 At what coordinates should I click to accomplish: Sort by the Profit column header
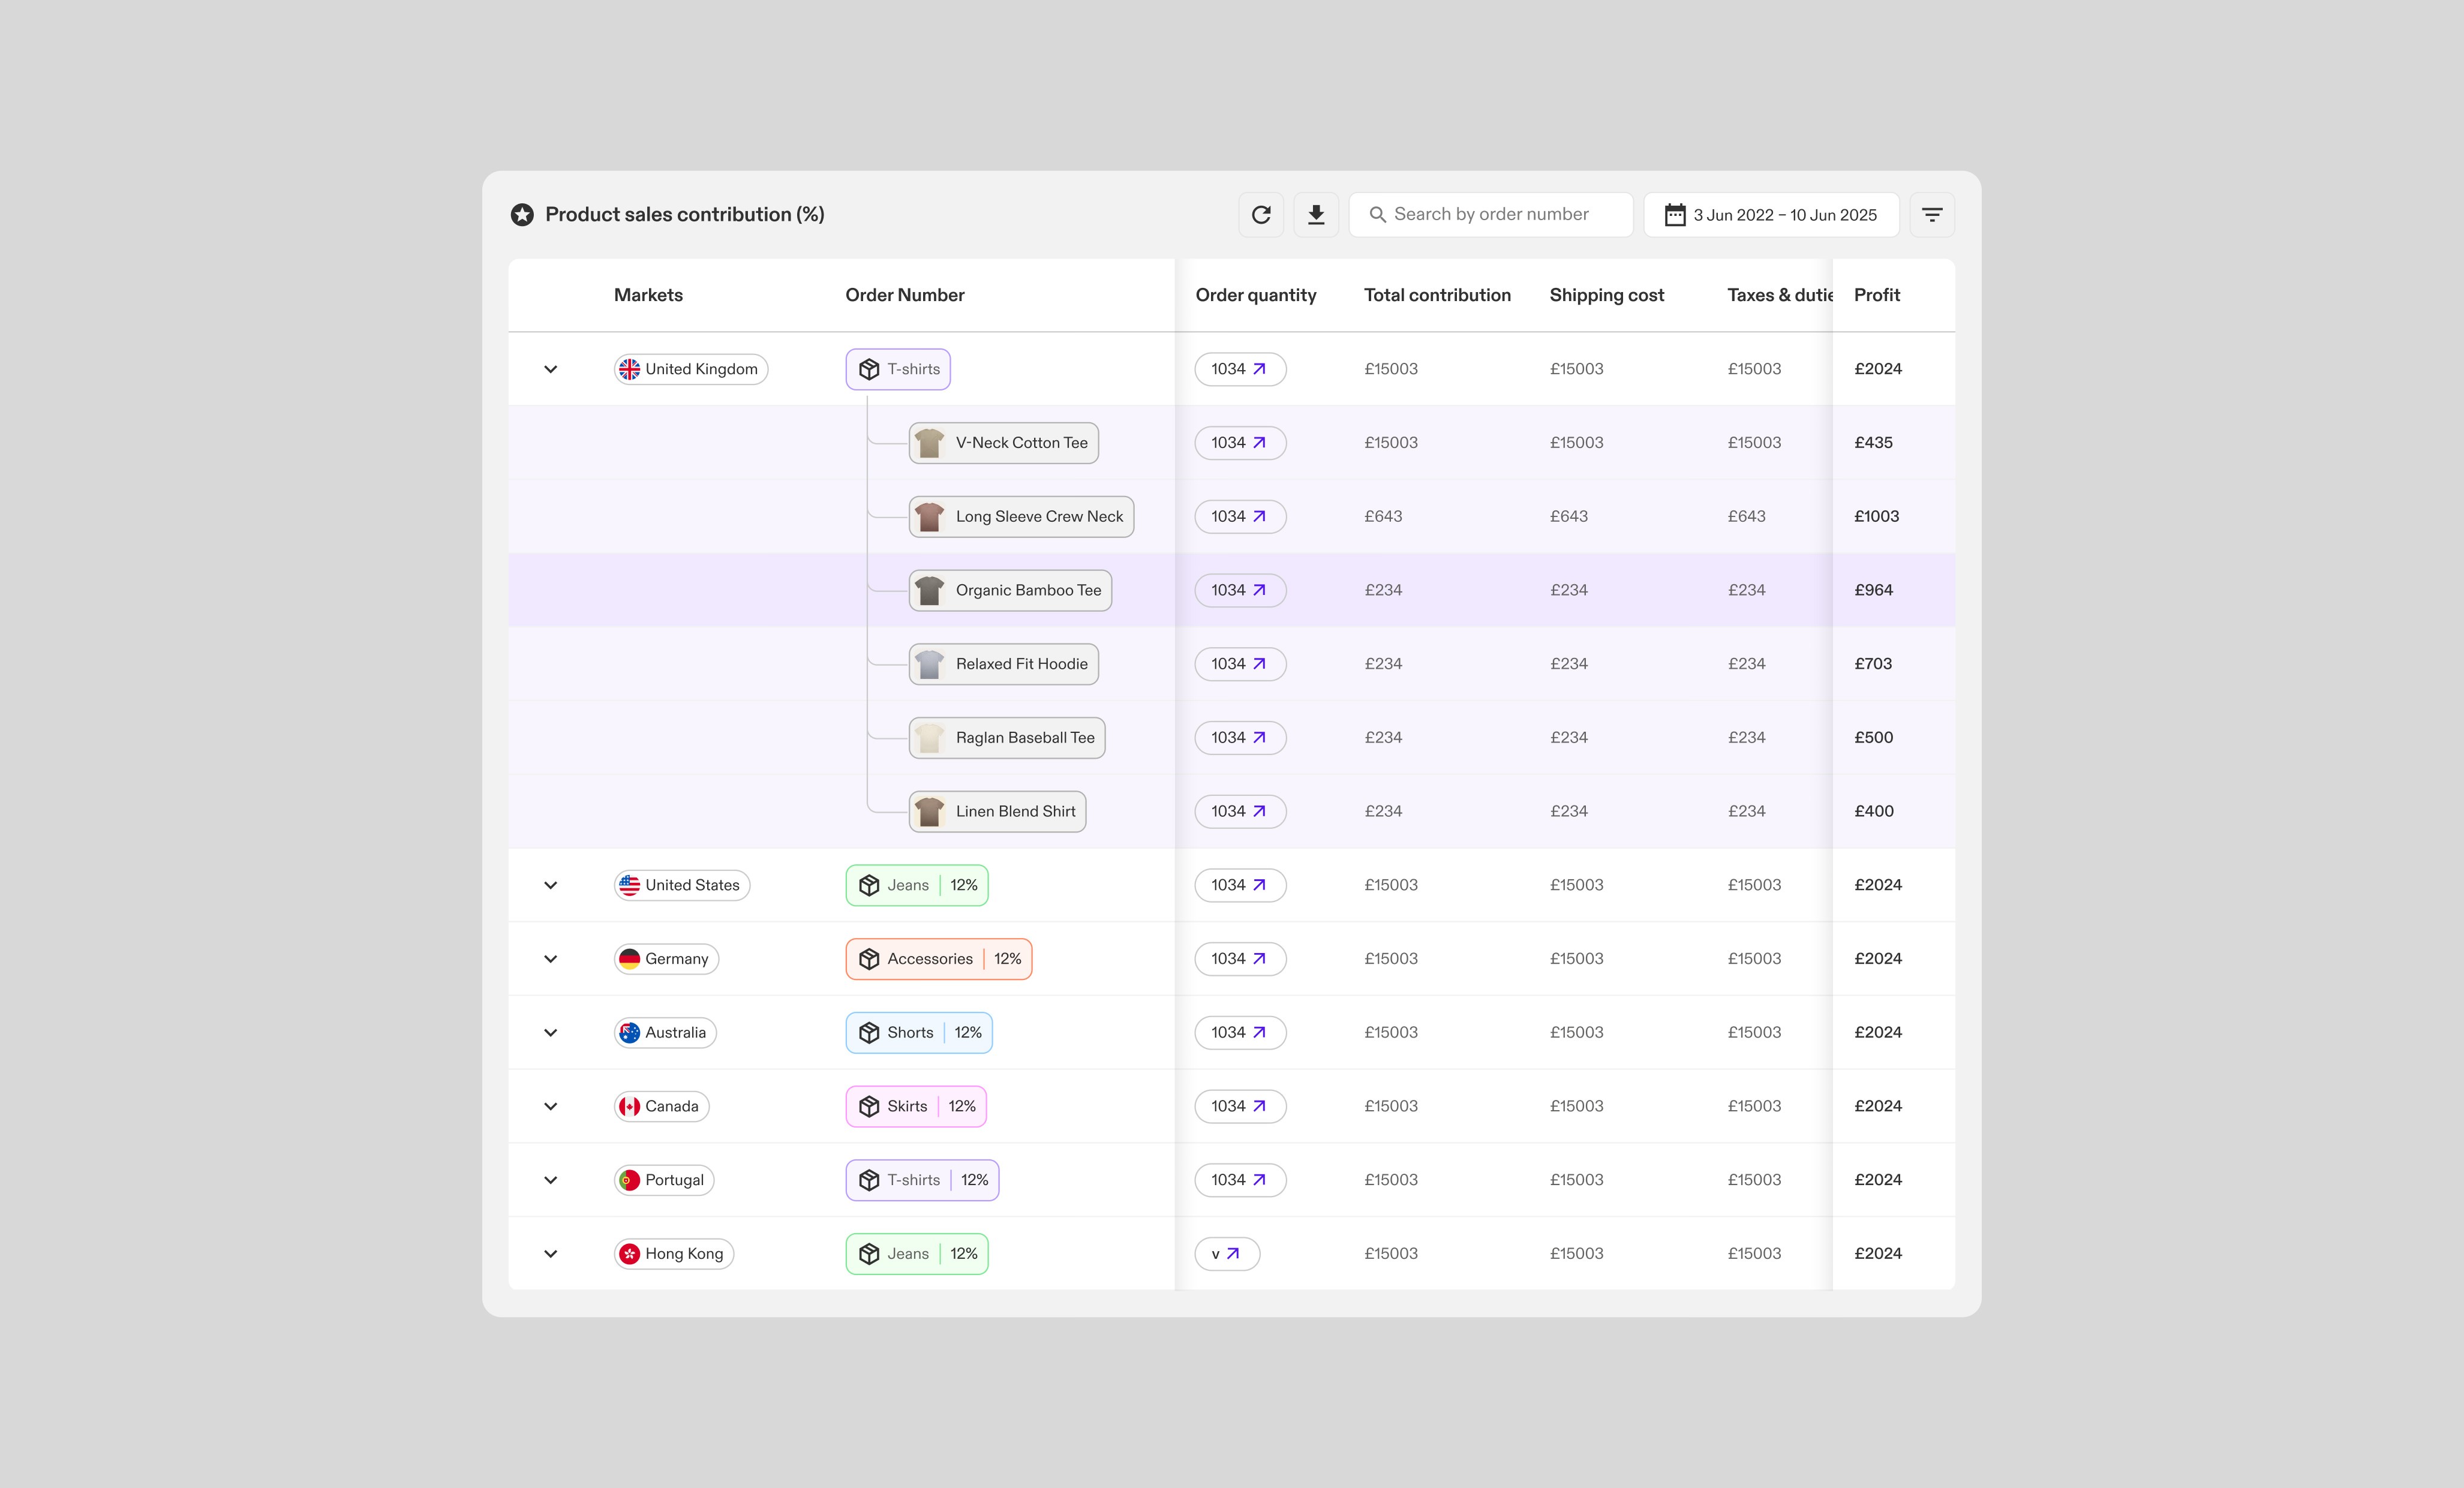coord(1876,295)
